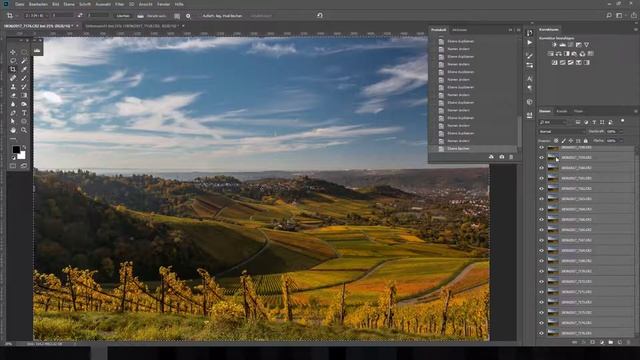640x360 pixels.
Task: Select the Eyedropper tool
Action: click(24, 69)
